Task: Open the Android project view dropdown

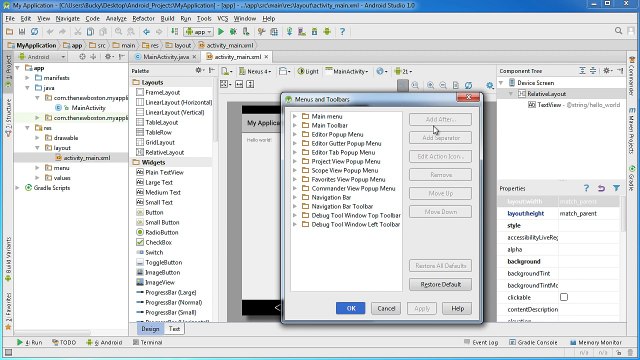Action: [x=42, y=57]
